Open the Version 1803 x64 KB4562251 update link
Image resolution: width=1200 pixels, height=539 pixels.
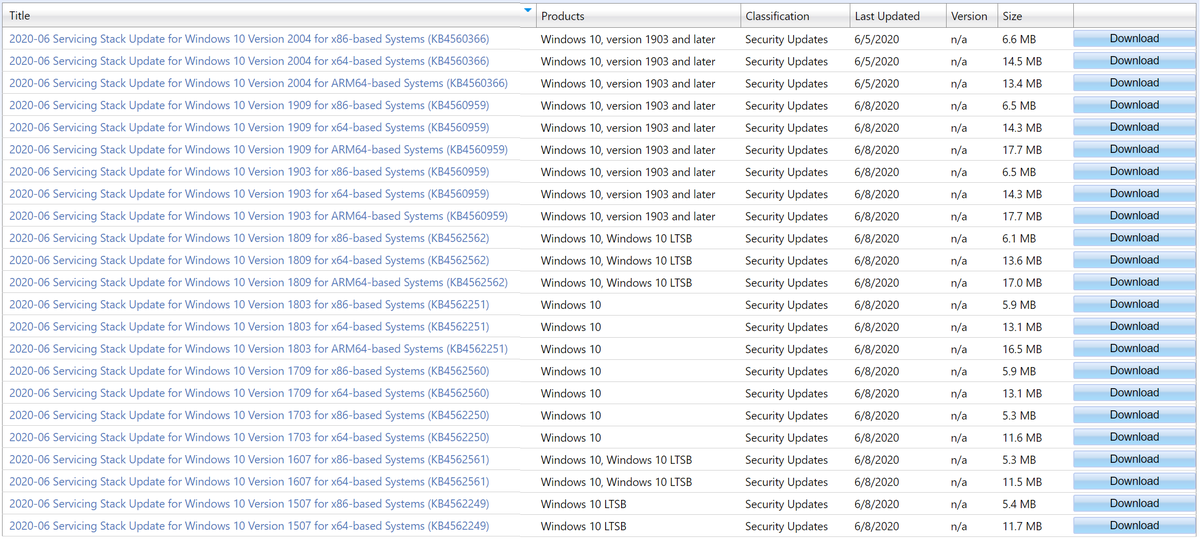point(249,327)
